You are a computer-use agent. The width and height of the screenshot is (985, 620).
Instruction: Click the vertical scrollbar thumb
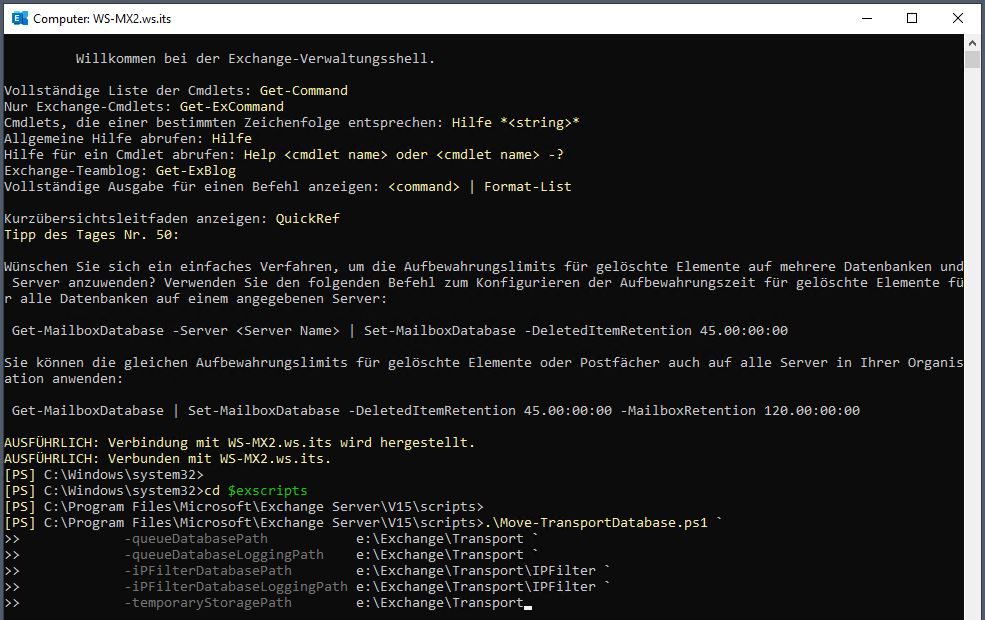(972, 60)
